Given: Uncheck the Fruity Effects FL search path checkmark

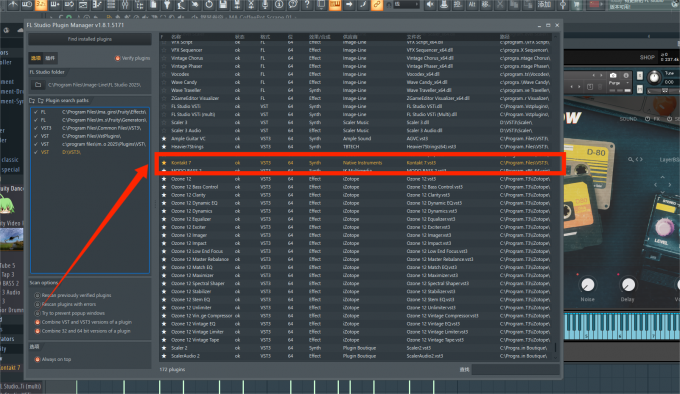Looking at the screenshot, I should [36, 112].
